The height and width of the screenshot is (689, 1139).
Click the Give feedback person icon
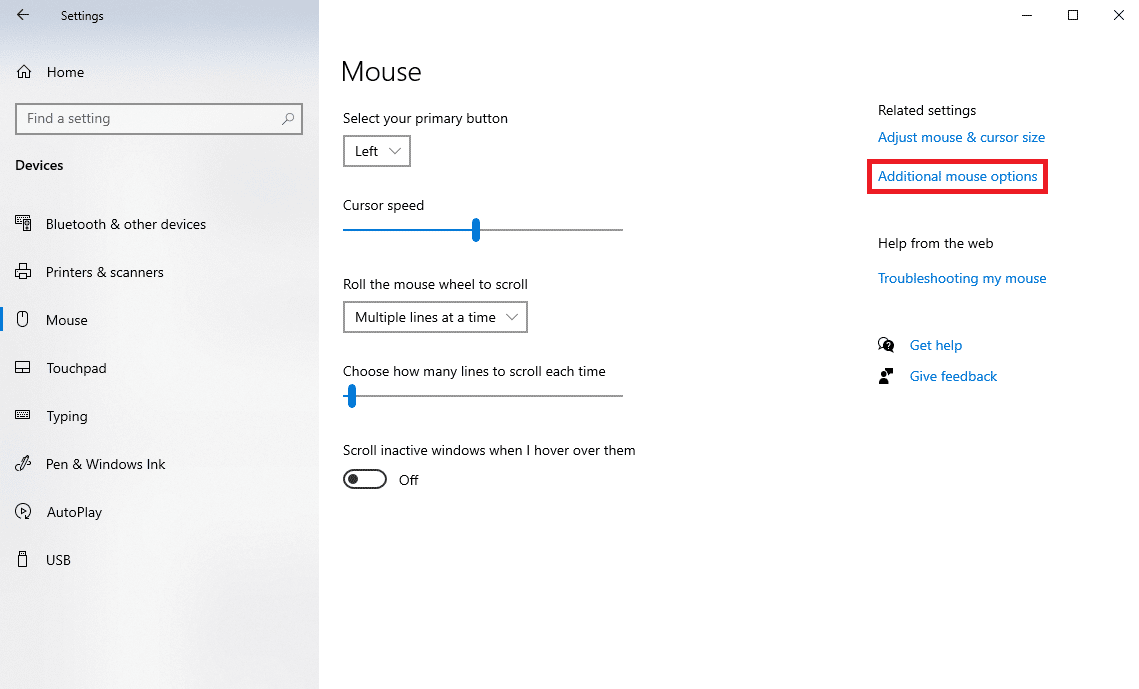click(886, 376)
